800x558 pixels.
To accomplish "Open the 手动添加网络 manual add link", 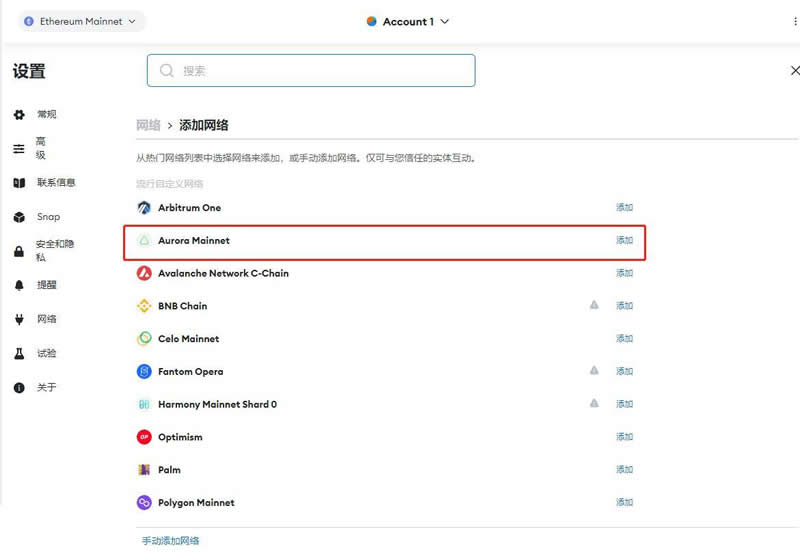I will pyautogui.click(x=170, y=541).
